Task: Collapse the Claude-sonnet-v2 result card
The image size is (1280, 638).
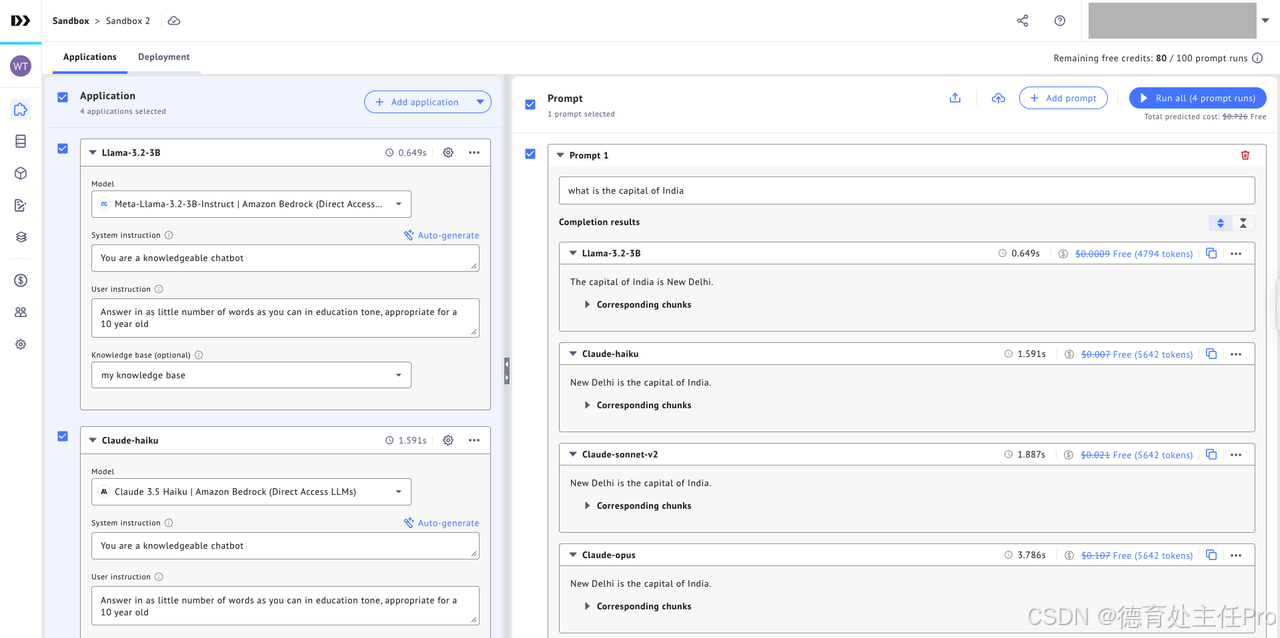Action: point(573,454)
